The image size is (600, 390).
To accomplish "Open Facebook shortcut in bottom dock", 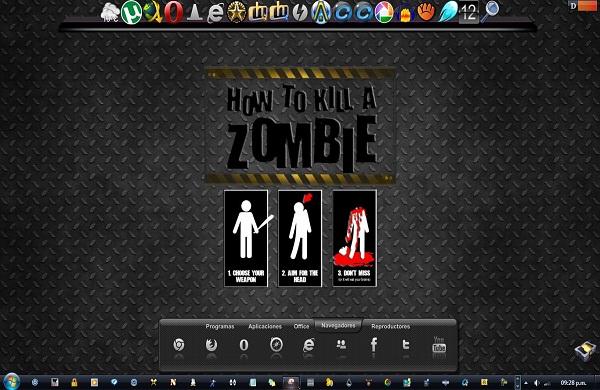I will click(x=374, y=345).
